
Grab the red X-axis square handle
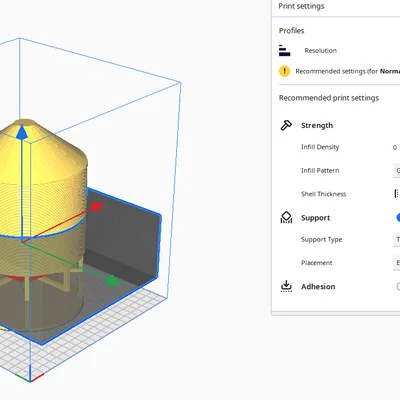[x=96, y=207]
